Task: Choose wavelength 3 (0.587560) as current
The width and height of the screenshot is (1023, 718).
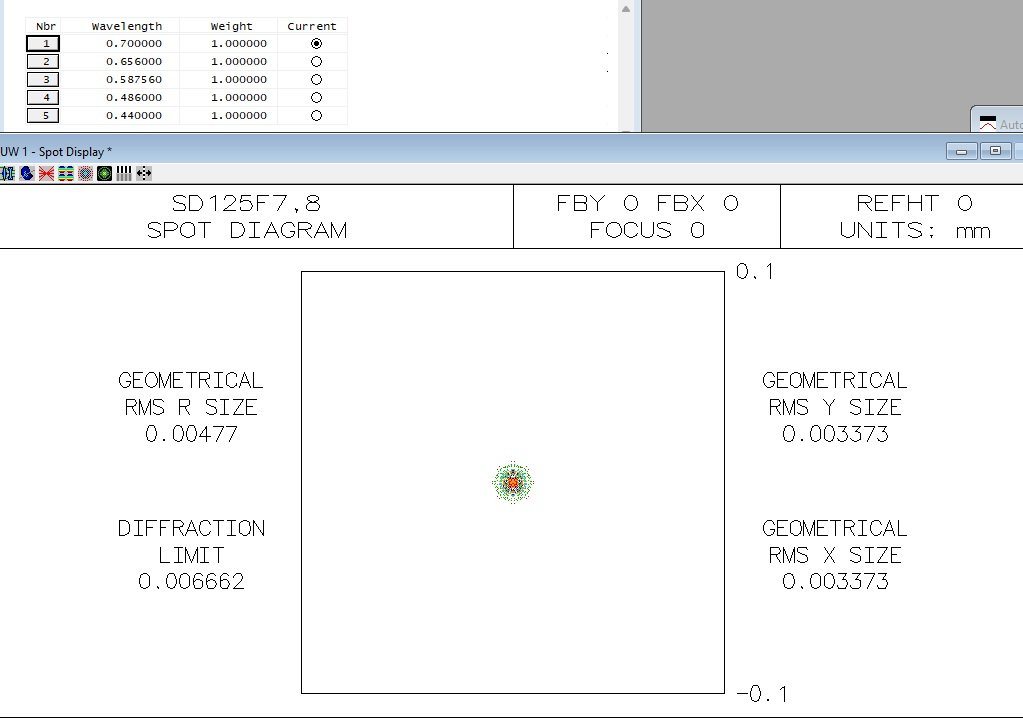Action: click(316, 80)
